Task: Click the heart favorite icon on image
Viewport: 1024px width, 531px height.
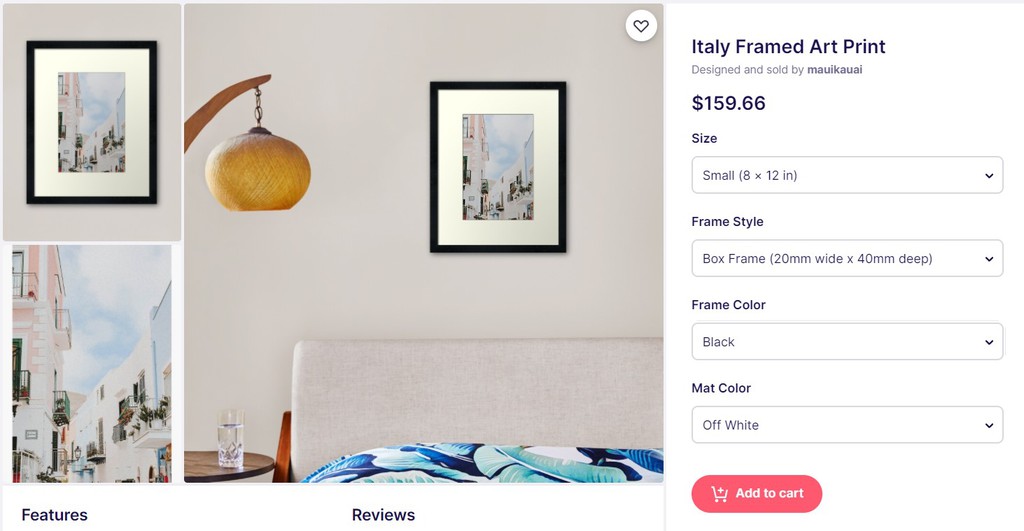Action: 641,26
